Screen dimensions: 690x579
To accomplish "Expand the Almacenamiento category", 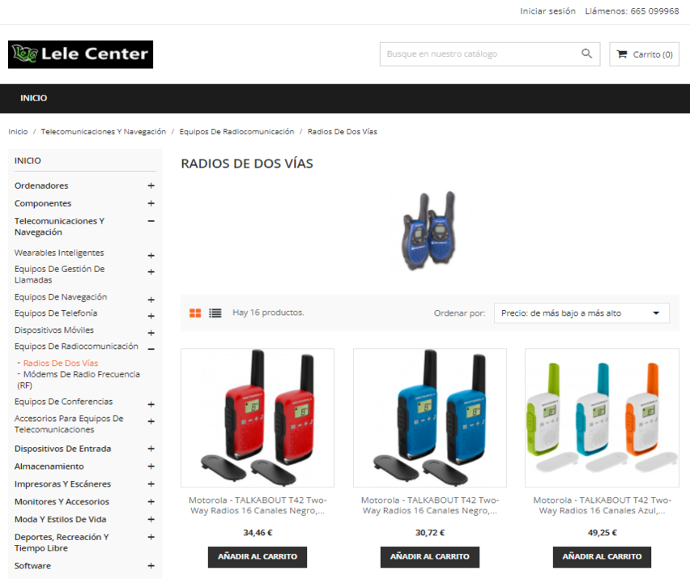I will 151,466.
